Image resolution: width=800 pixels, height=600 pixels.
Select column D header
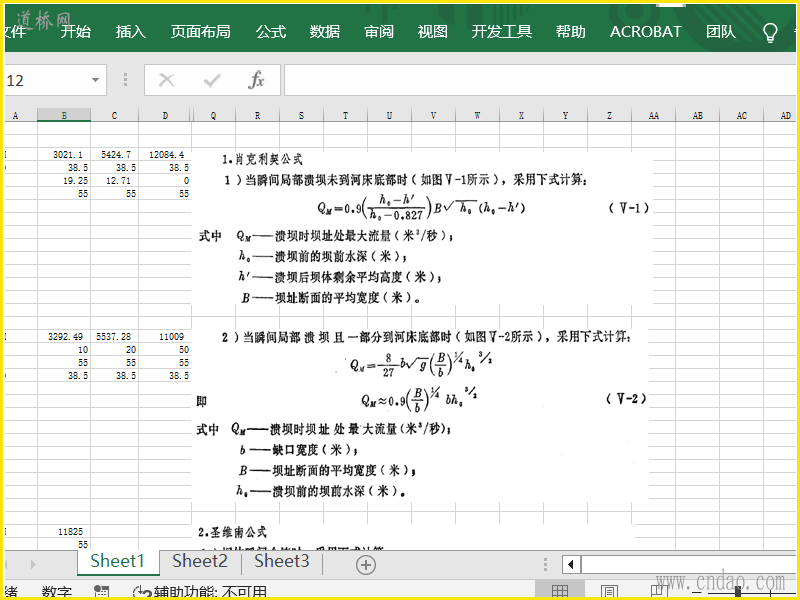click(x=165, y=115)
